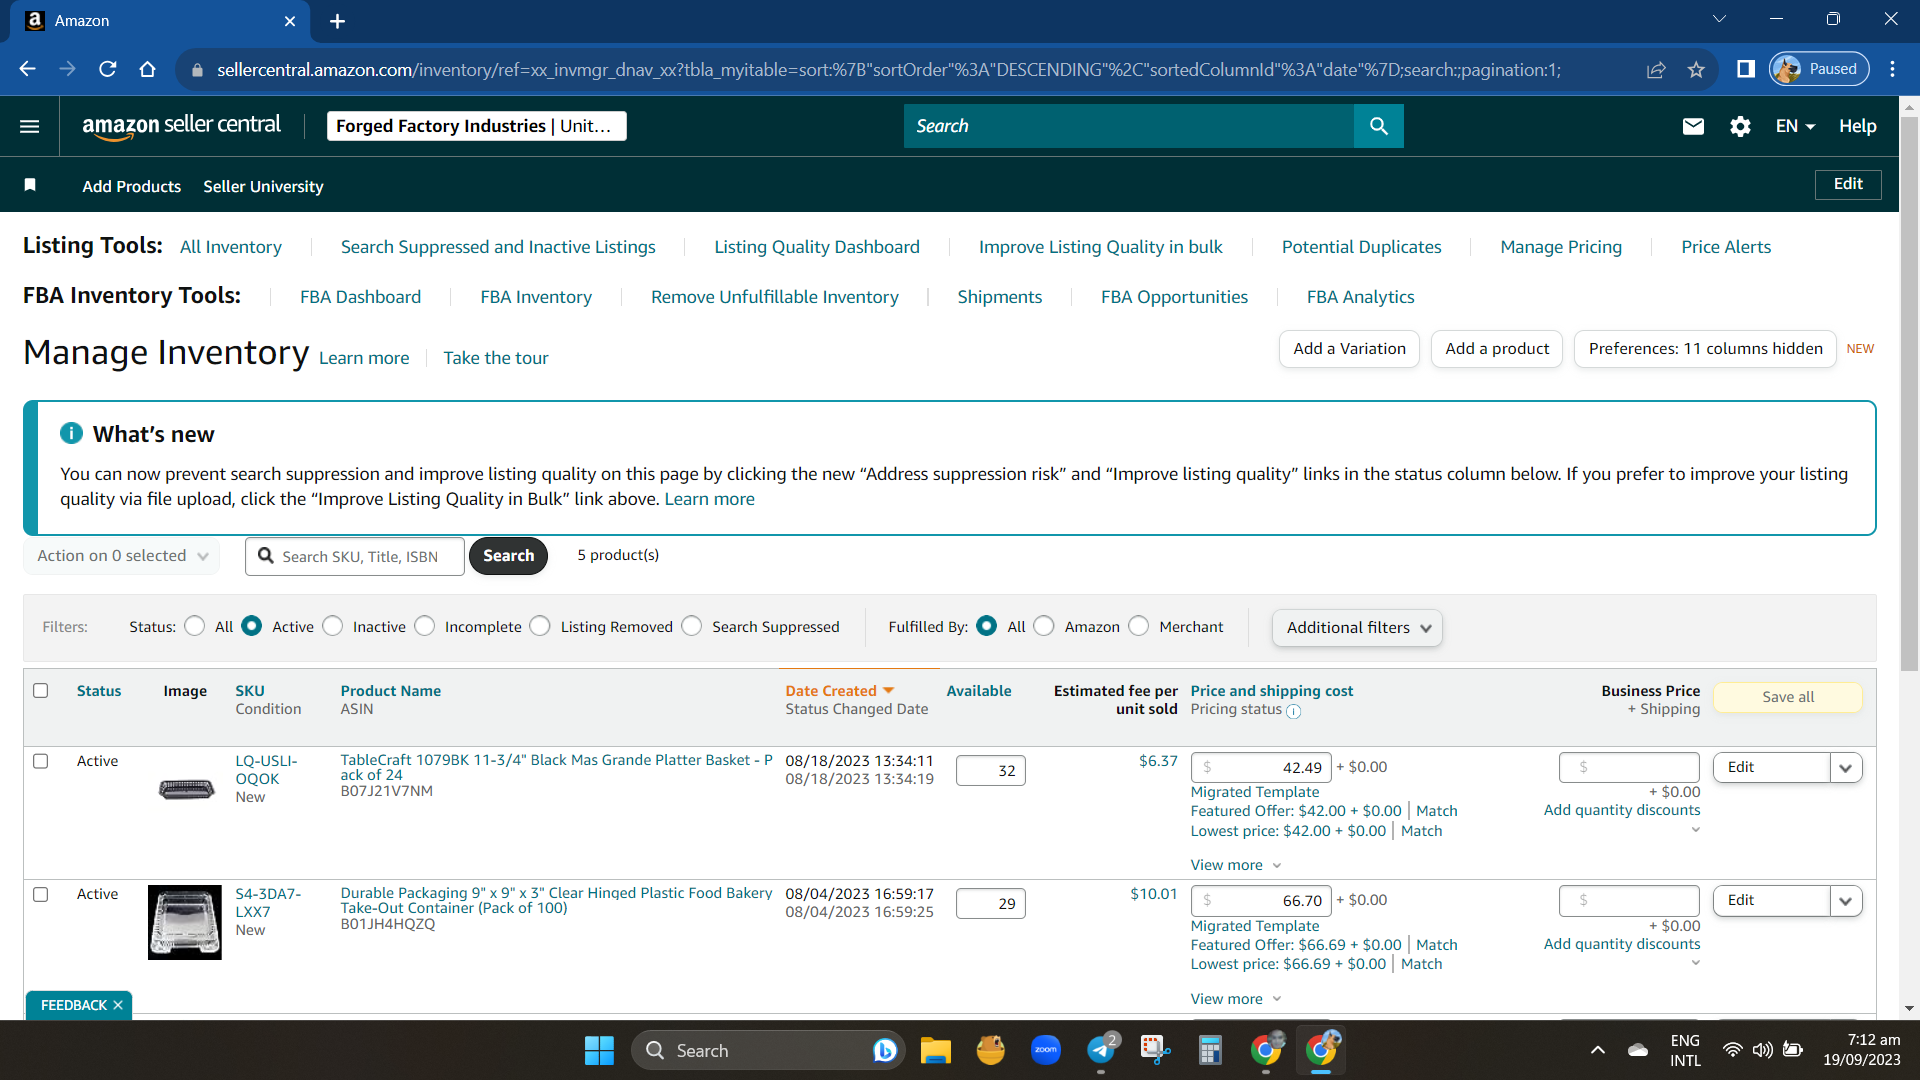Open File Explorer from the taskbar
This screenshot has width=1920, height=1080.
pos(935,1050)
